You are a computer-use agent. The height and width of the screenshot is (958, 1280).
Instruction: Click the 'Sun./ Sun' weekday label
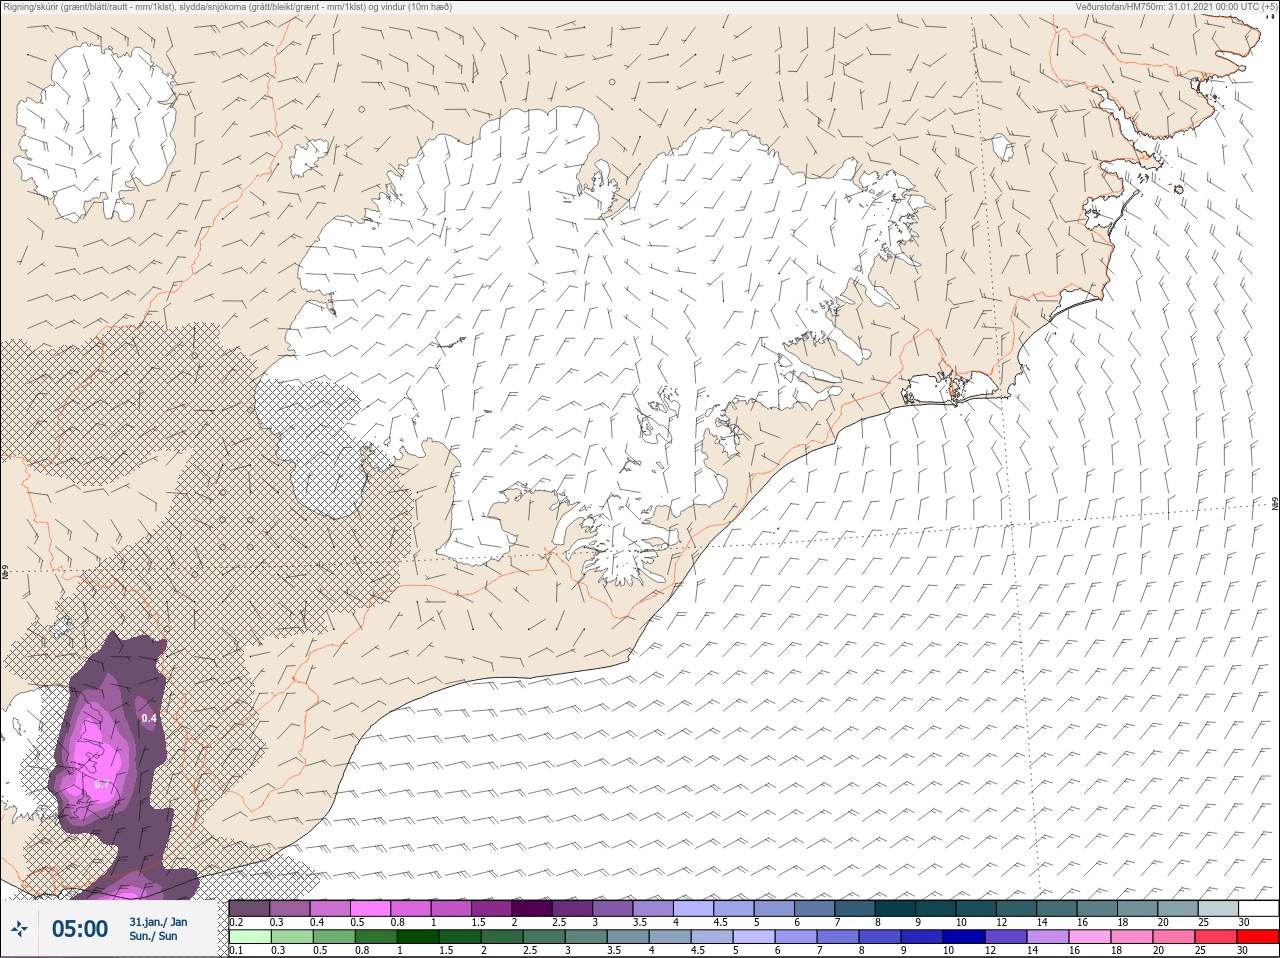coord(153,936)
